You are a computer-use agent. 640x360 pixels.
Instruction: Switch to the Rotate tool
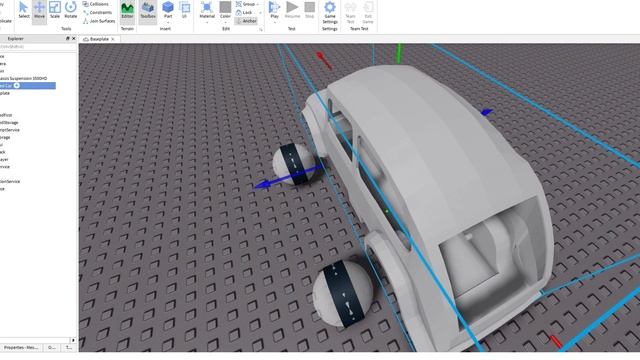[x=71, y=11]
